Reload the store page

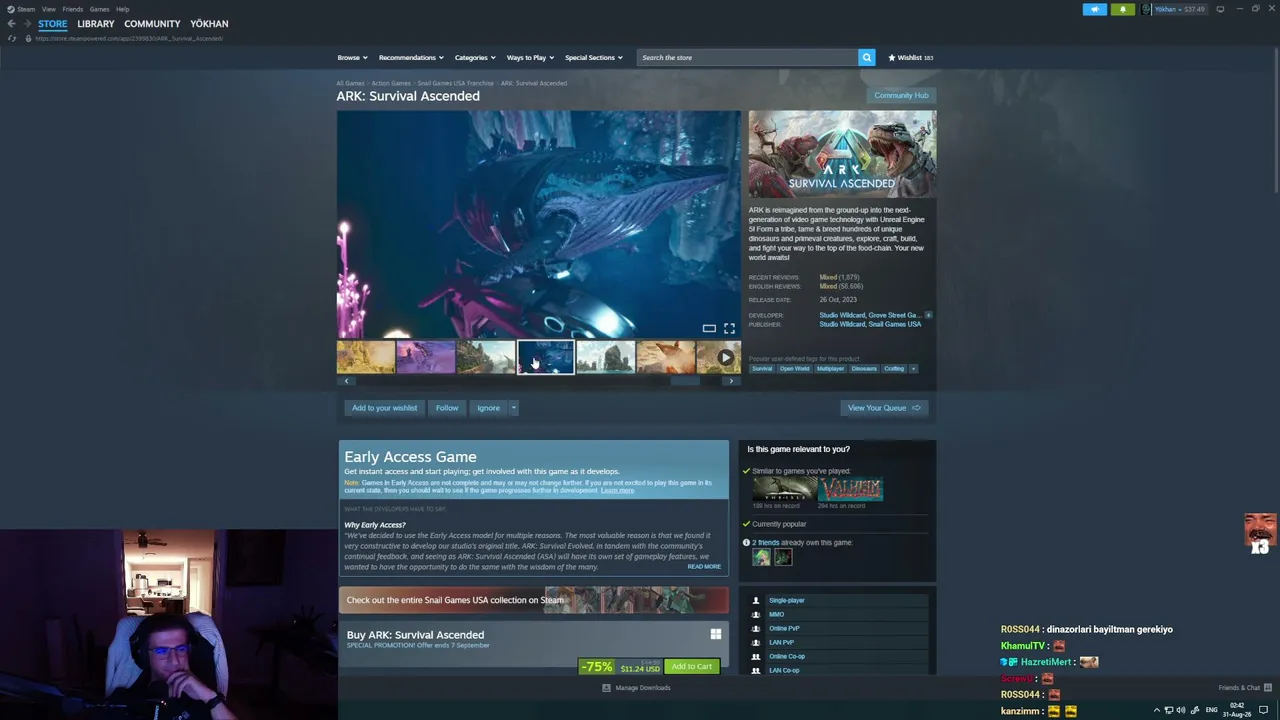pos(12,38)
